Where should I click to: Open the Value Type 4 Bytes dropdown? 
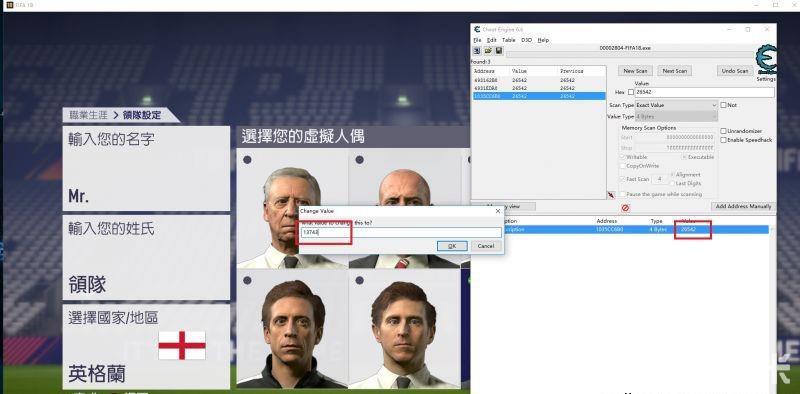coord(676,116)
